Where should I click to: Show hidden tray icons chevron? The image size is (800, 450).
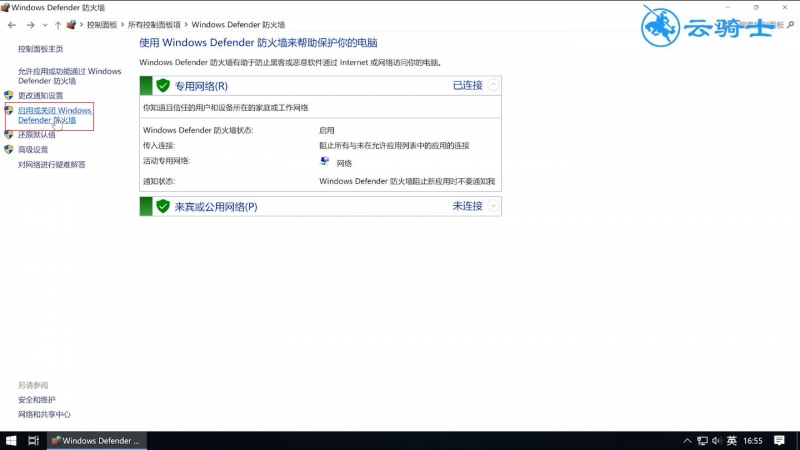pos(687,441)
